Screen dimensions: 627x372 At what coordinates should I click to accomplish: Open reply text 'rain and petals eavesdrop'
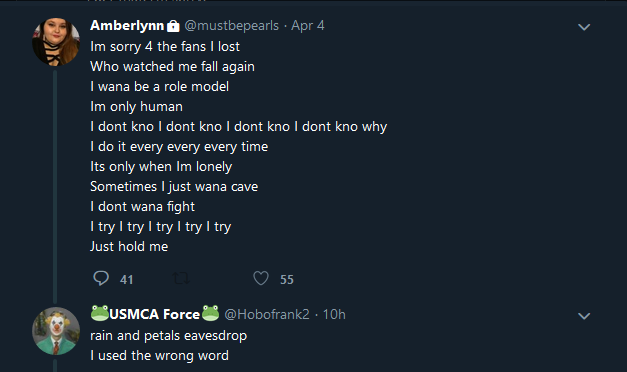click(168, 336)
